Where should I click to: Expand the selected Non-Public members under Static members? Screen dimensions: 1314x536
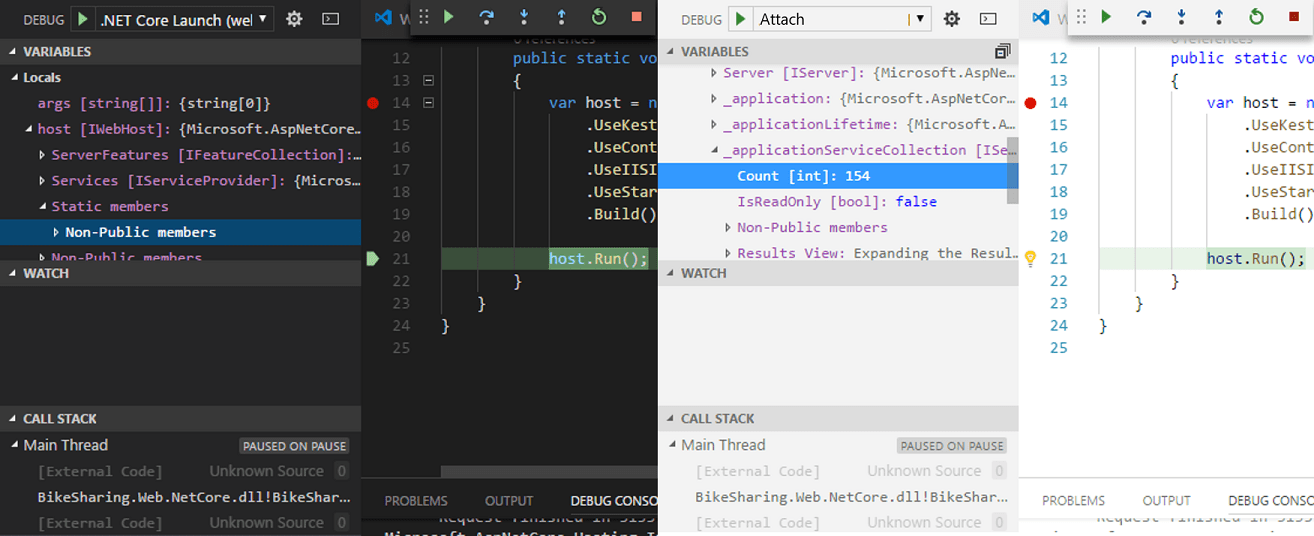coord(57,232)
